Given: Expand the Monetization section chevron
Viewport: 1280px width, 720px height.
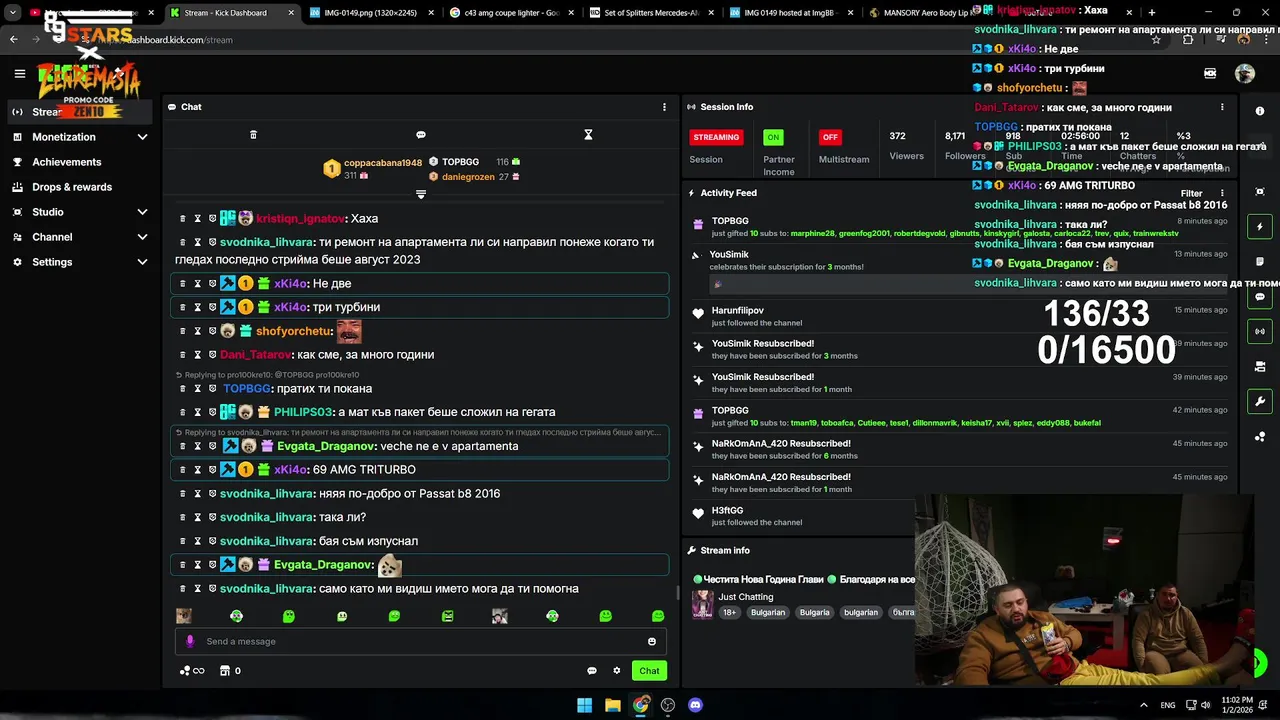Looking at the screenshot, I should pyautogui.click(x=142, y=137).
